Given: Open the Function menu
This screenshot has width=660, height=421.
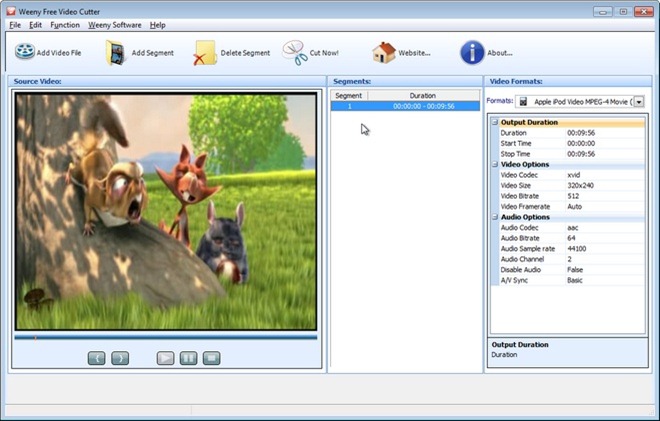Looking at the screenshot, I should (x=65, y=25).
